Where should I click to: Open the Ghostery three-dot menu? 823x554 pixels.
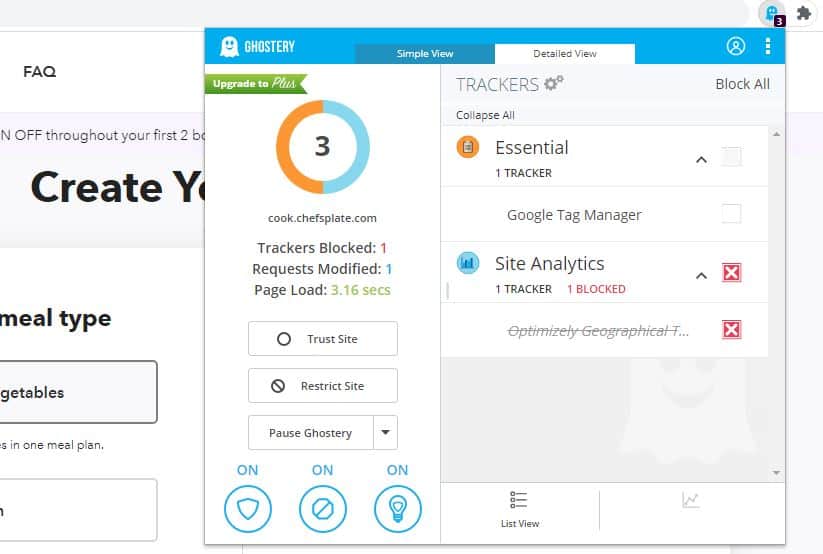click(x=767, y=46)
